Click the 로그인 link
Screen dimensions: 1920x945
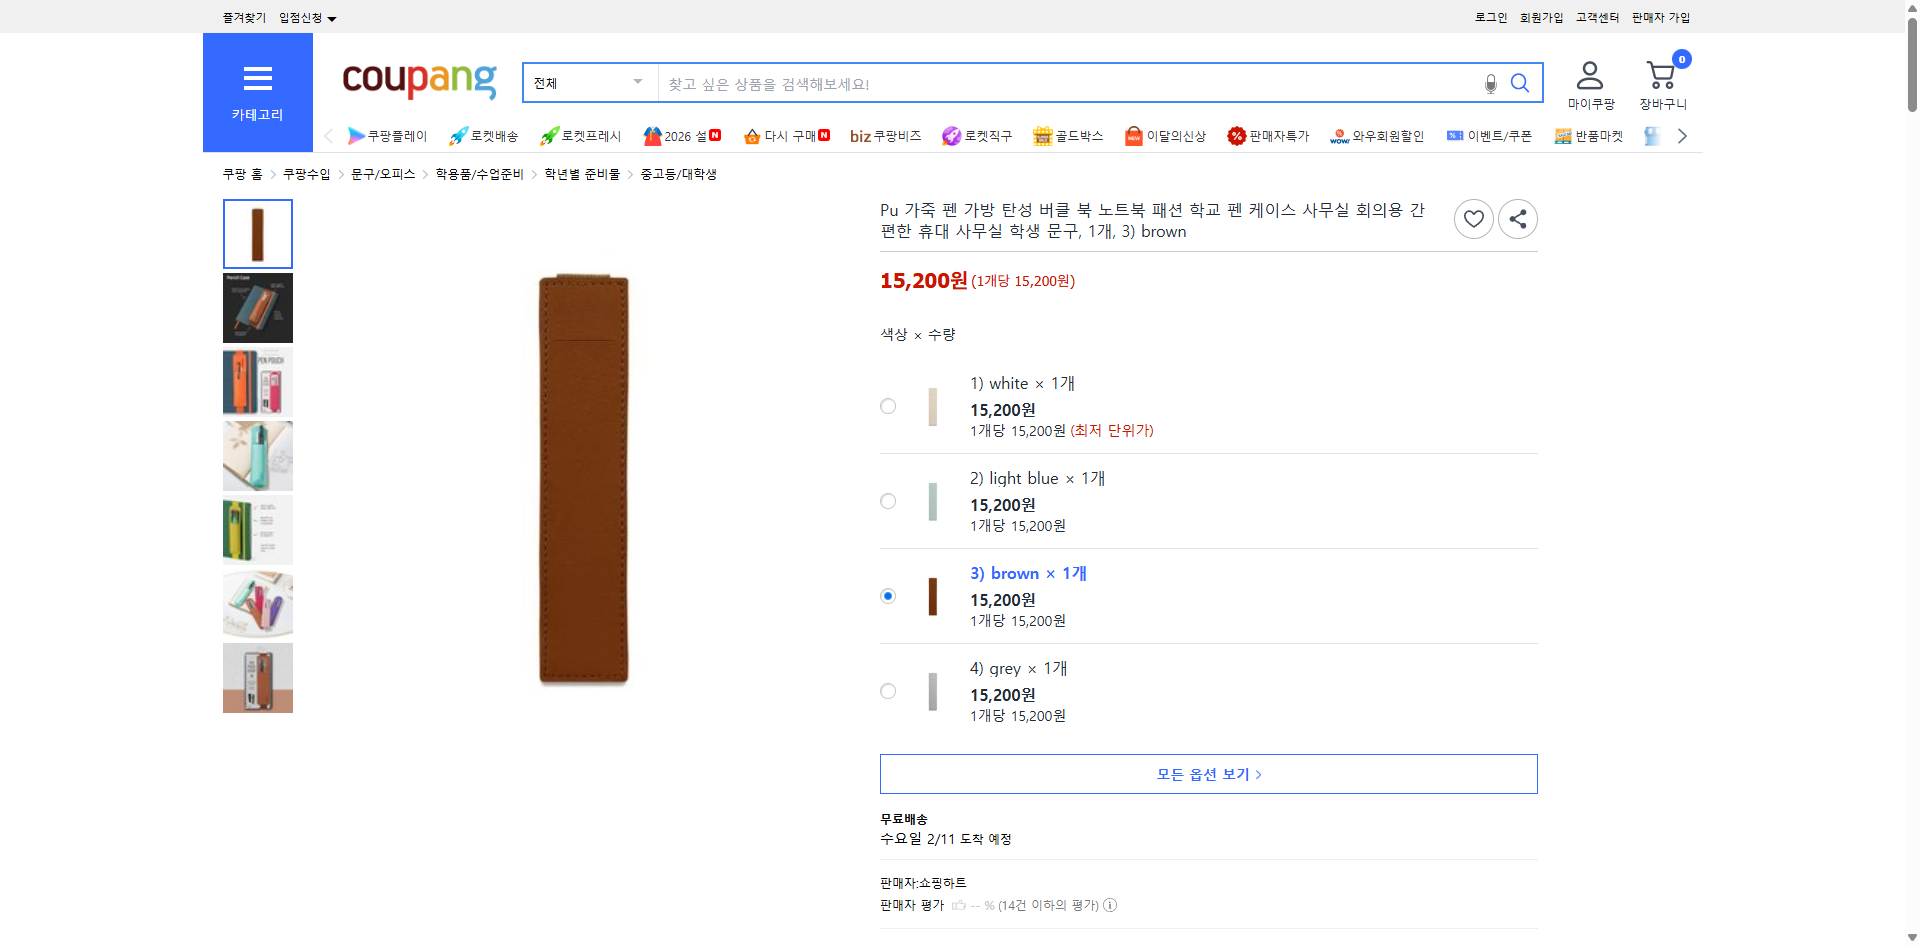(1489, 17)
